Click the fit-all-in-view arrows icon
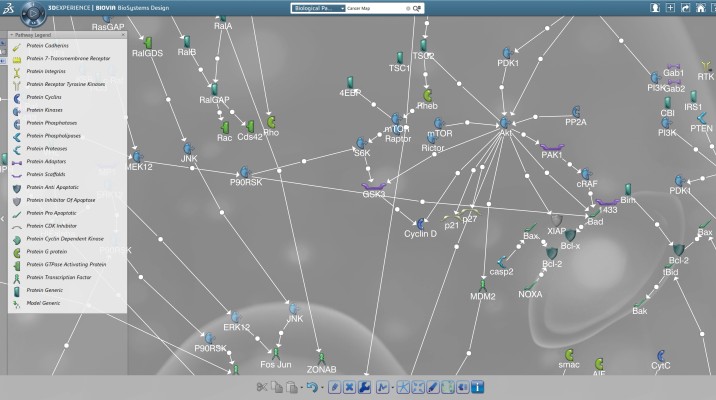716x400 pixels. coord(418,387)
